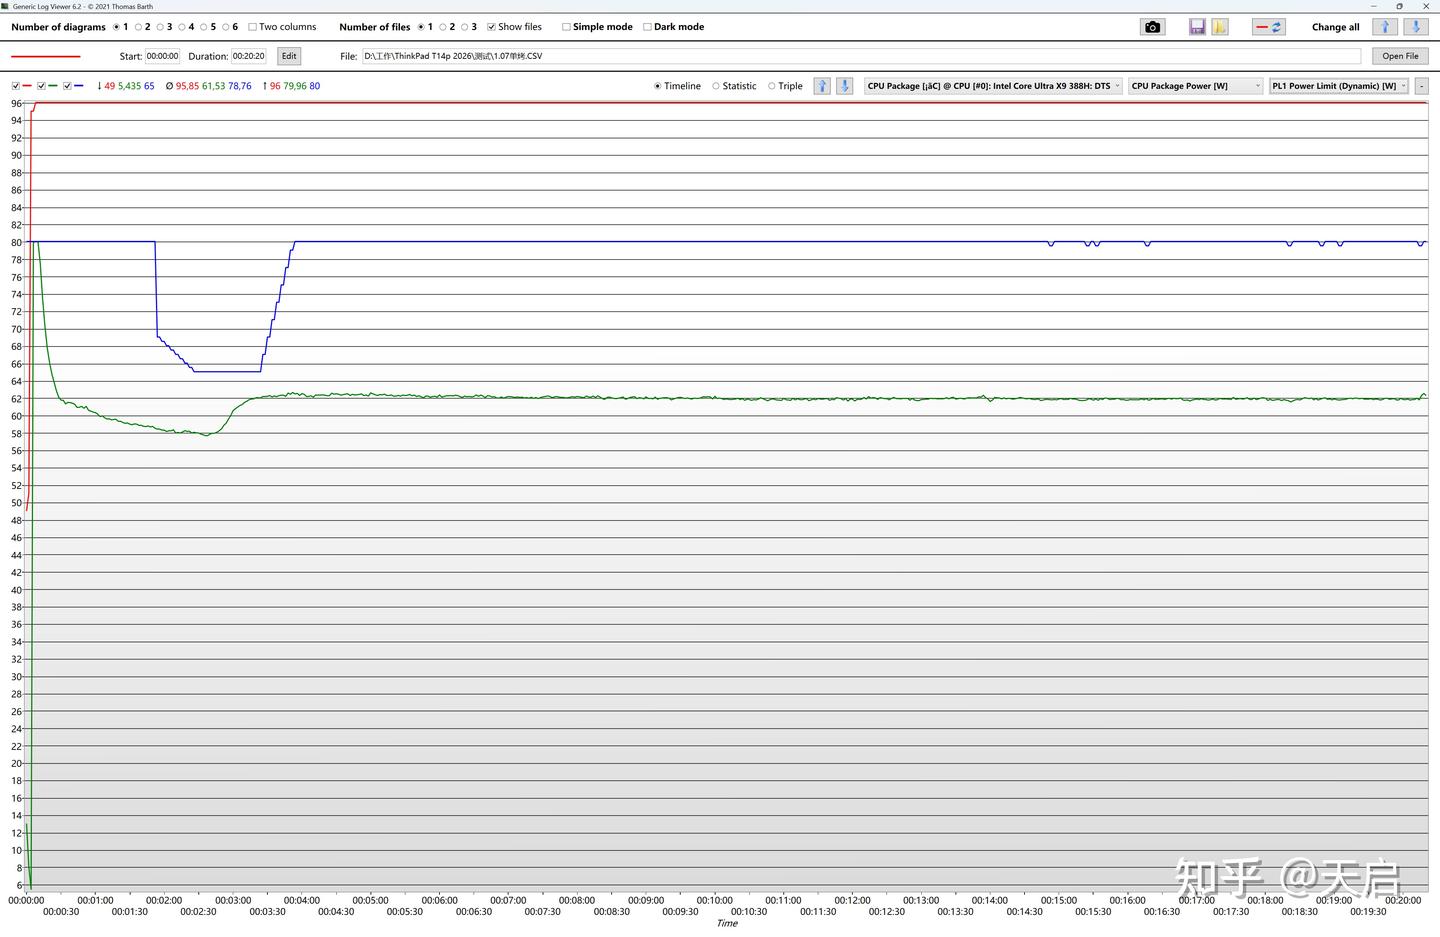1440x937 pixels.
Task: Click the Change all up arrow
Action: coord(1385,27)
